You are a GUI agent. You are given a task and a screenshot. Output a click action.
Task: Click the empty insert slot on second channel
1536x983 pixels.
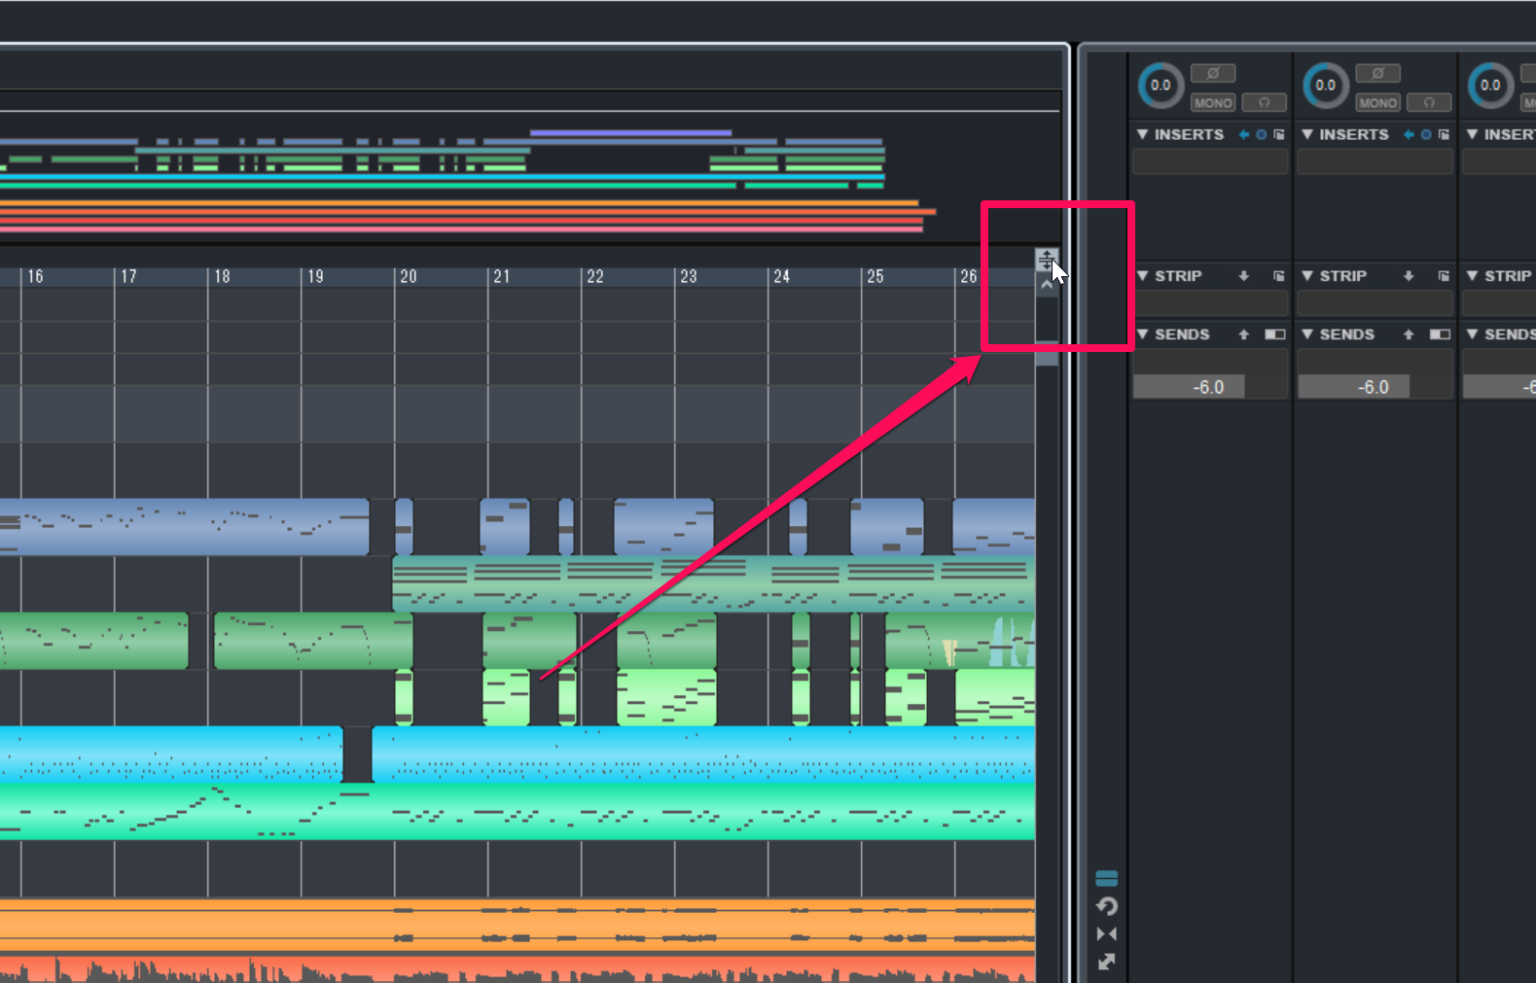pyautogui.click(x=1375, y=162)
